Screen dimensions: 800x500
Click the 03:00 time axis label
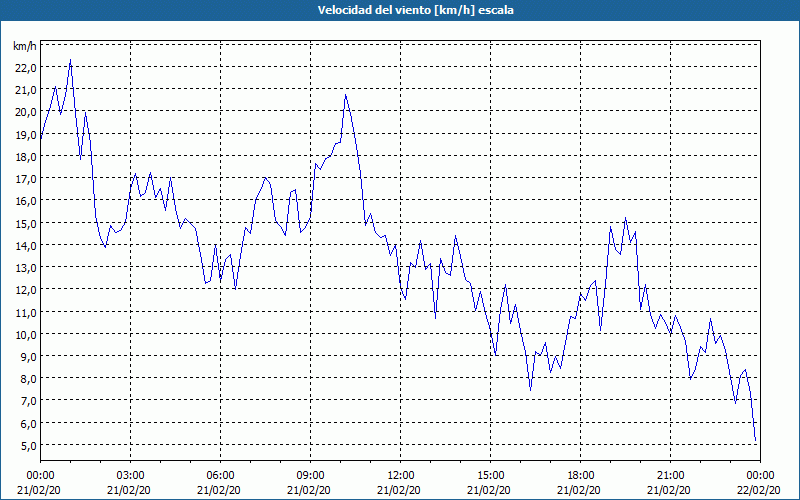click(131, 476)
